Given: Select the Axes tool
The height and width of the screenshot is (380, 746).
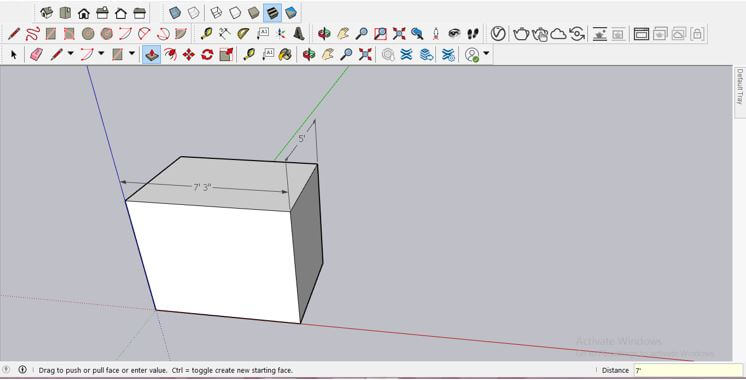Looking at the screenshot, I should (x=281, y=34).
